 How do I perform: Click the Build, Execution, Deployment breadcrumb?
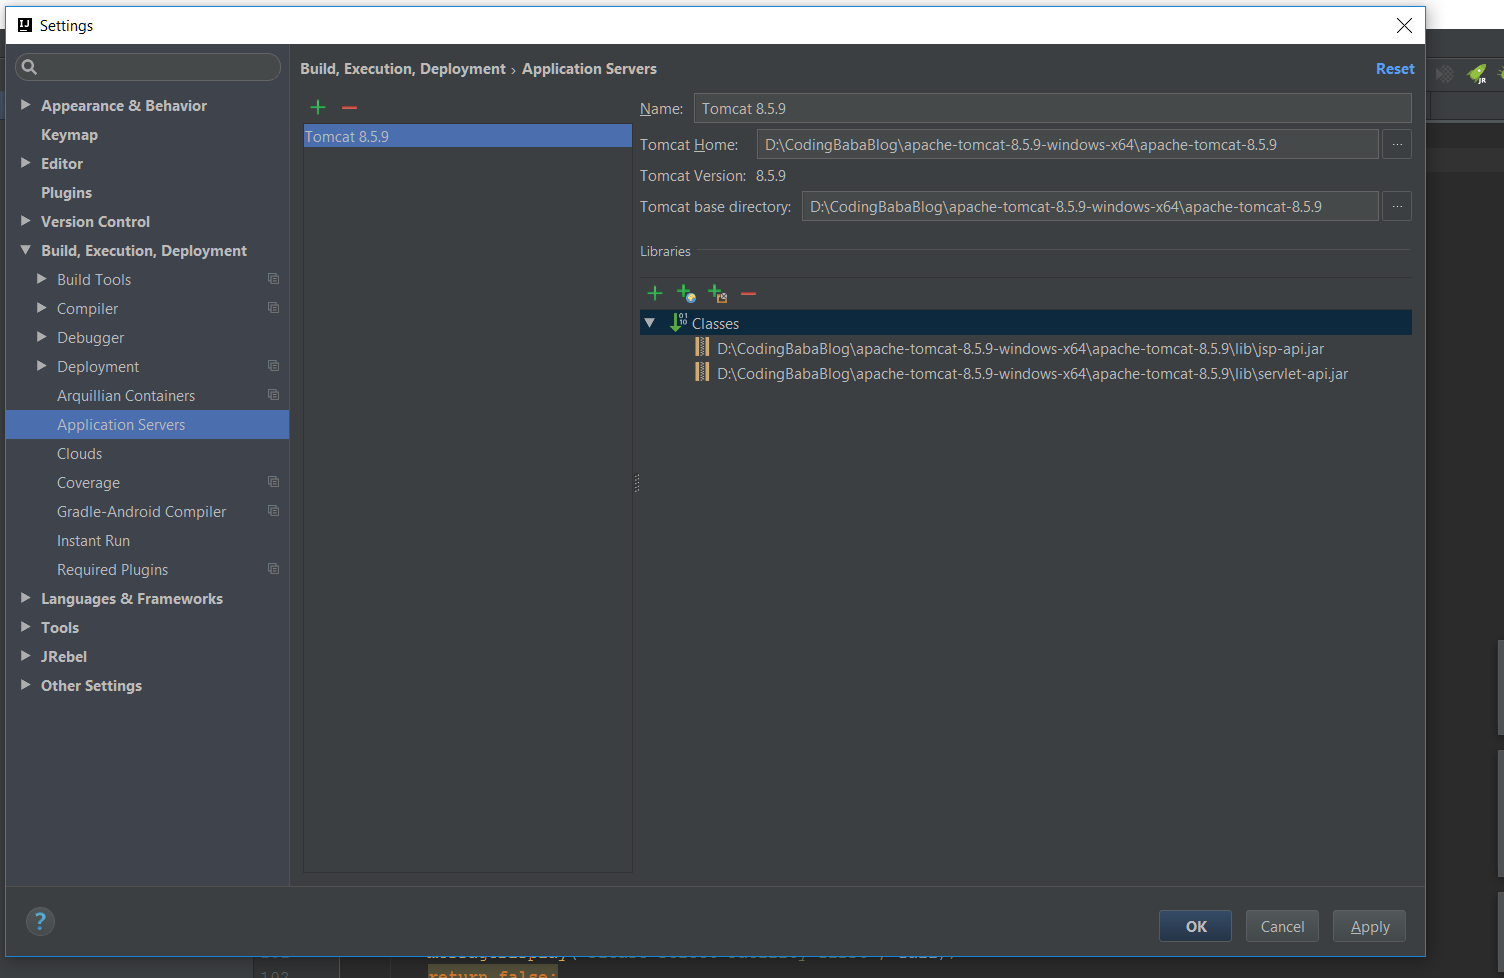coord(403,68)
